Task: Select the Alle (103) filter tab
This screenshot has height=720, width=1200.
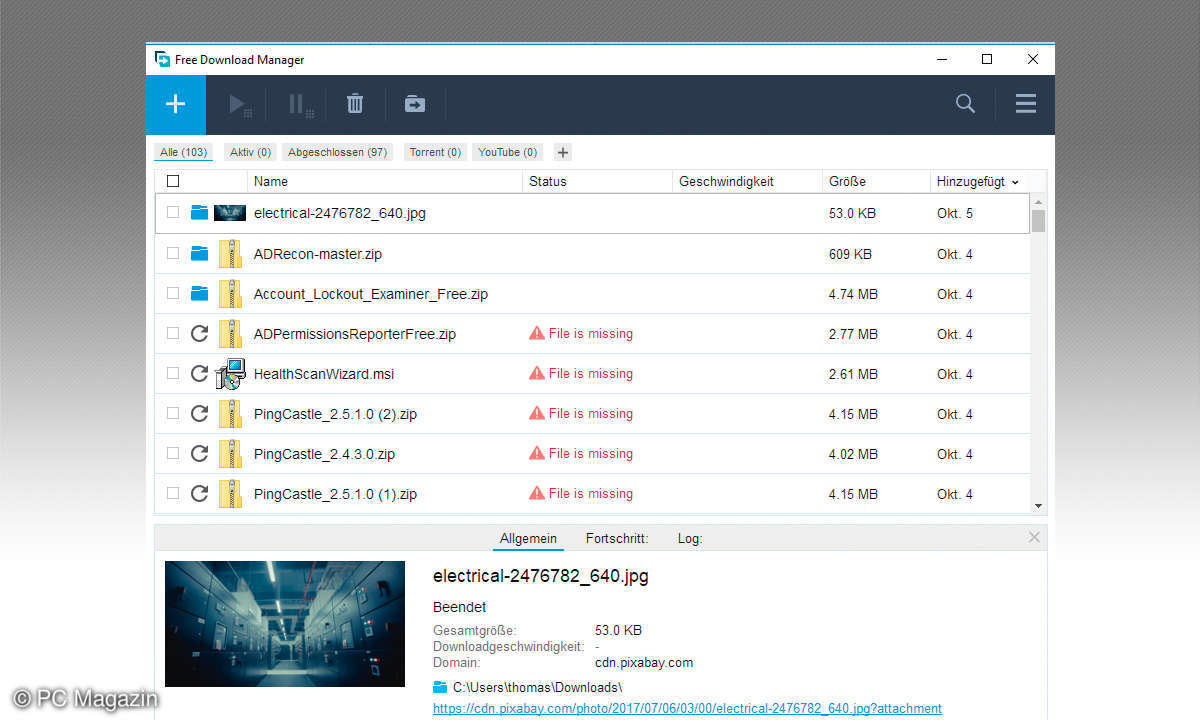Action: coord(183,152)
